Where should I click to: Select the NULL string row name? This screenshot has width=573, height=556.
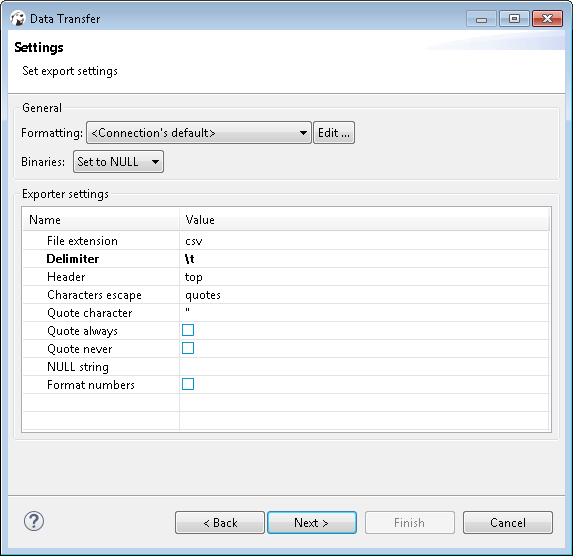(x=78, y=367)
